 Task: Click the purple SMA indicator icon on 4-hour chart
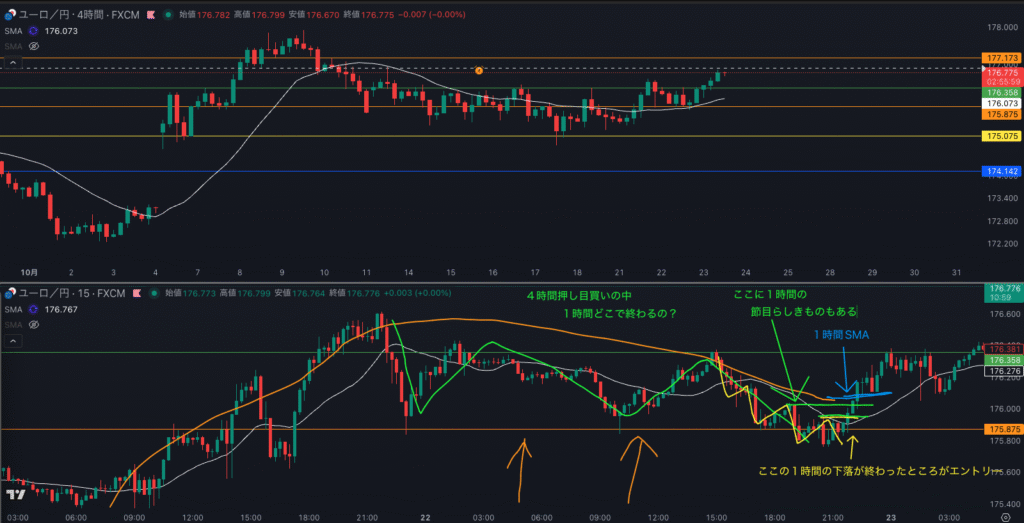tap(33, 31)
